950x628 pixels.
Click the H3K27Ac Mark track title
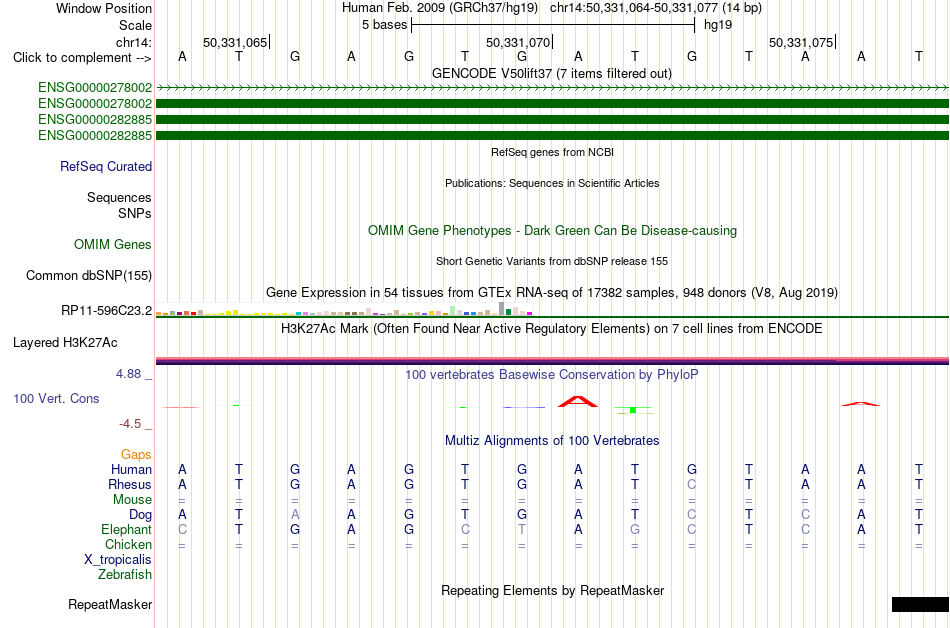click(x=552, y=329)
